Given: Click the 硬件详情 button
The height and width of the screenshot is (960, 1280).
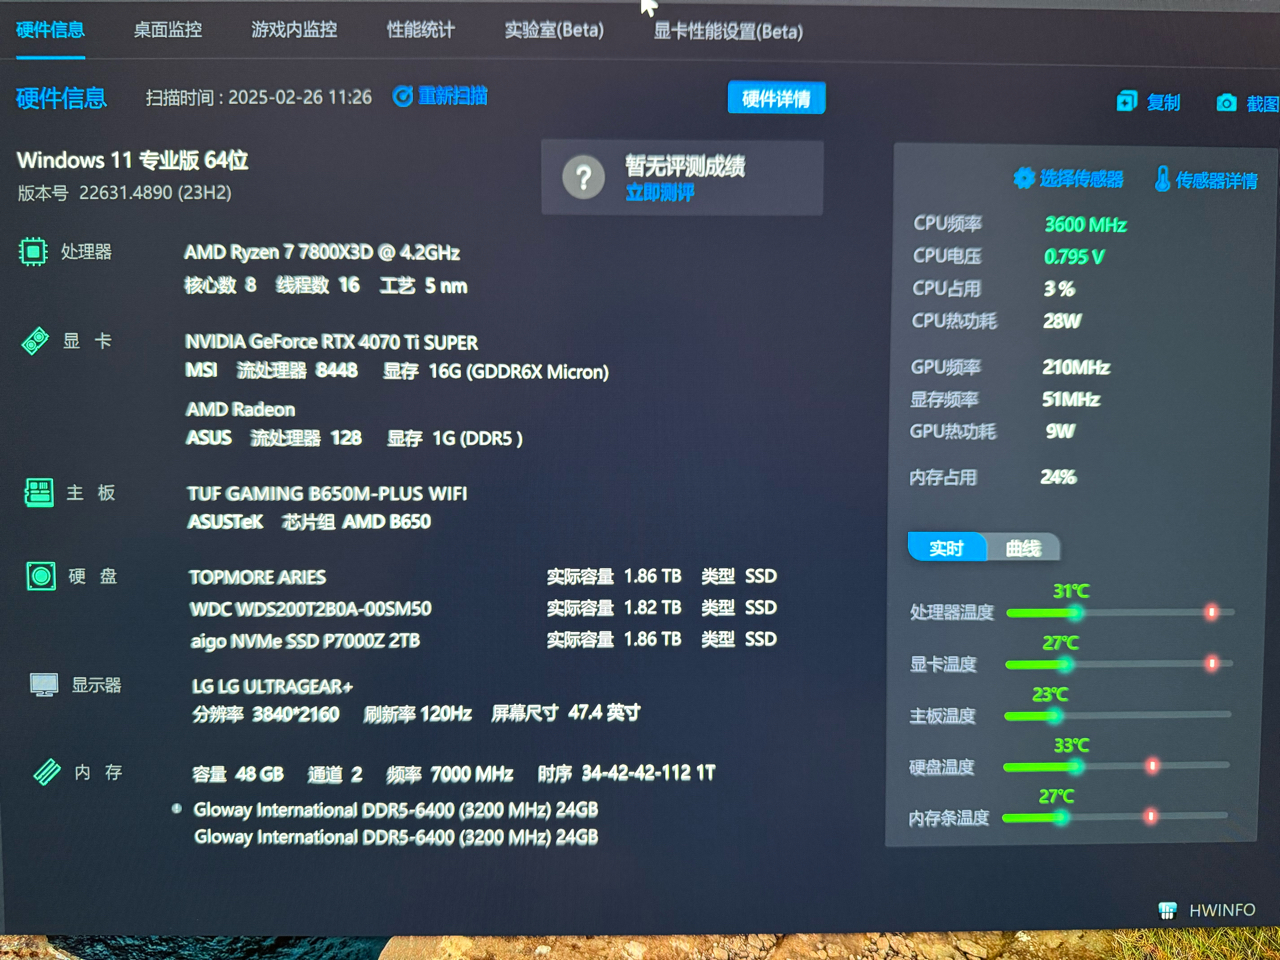Looking at the screenshot, I should pyautogui.click(x=776, y=97).
